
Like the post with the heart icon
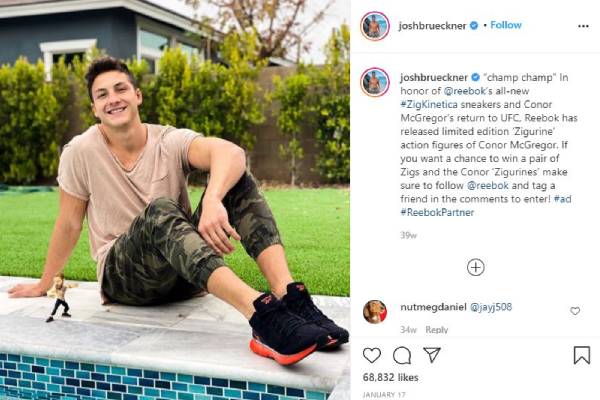(372, 355)
